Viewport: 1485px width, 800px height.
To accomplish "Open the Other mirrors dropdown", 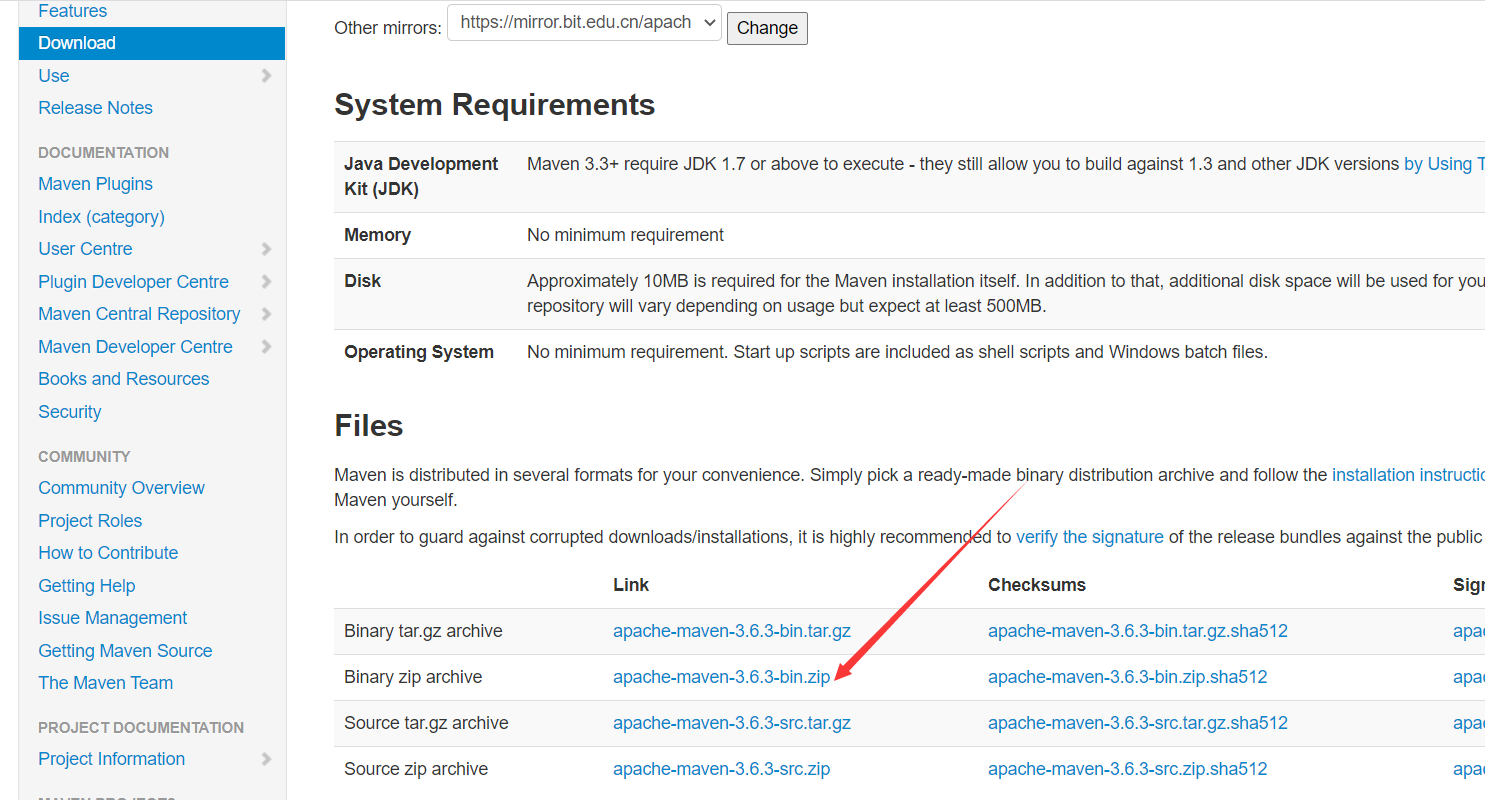I will pos(584,23).
